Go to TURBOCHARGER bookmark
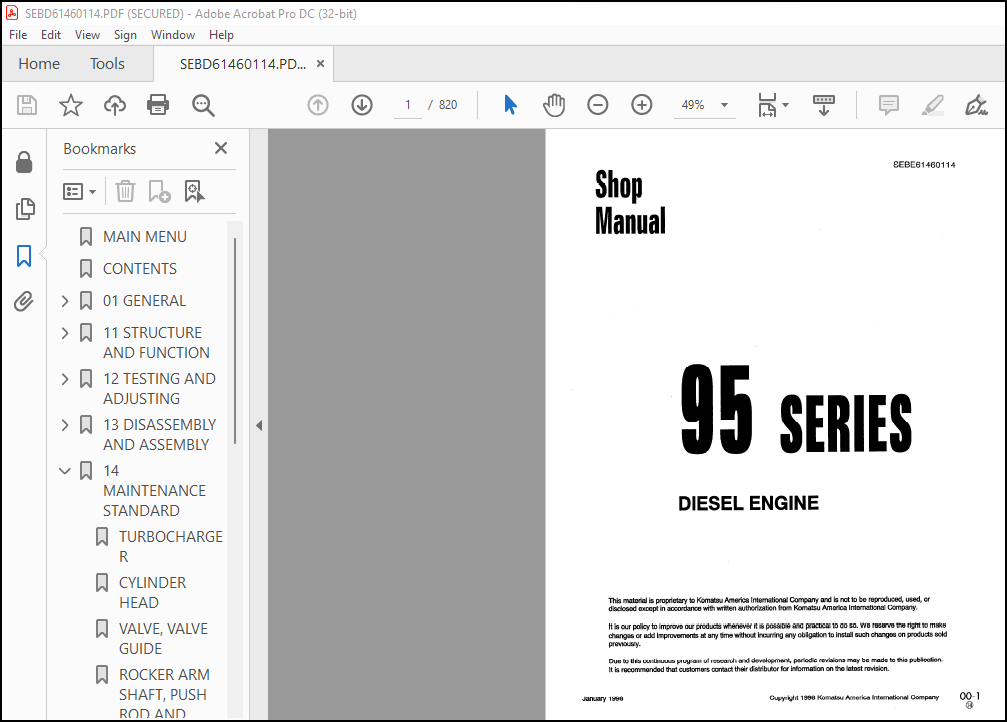1007x722 pixels. pos(171,546)
